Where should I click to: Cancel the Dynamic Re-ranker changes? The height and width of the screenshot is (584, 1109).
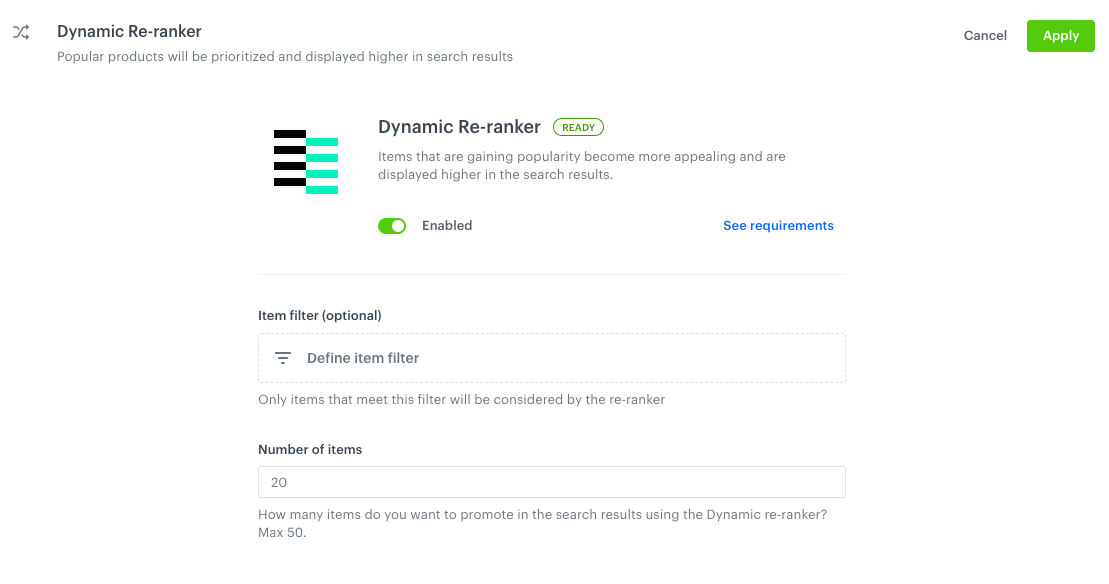pyautogui.click(x=984, y=35)
